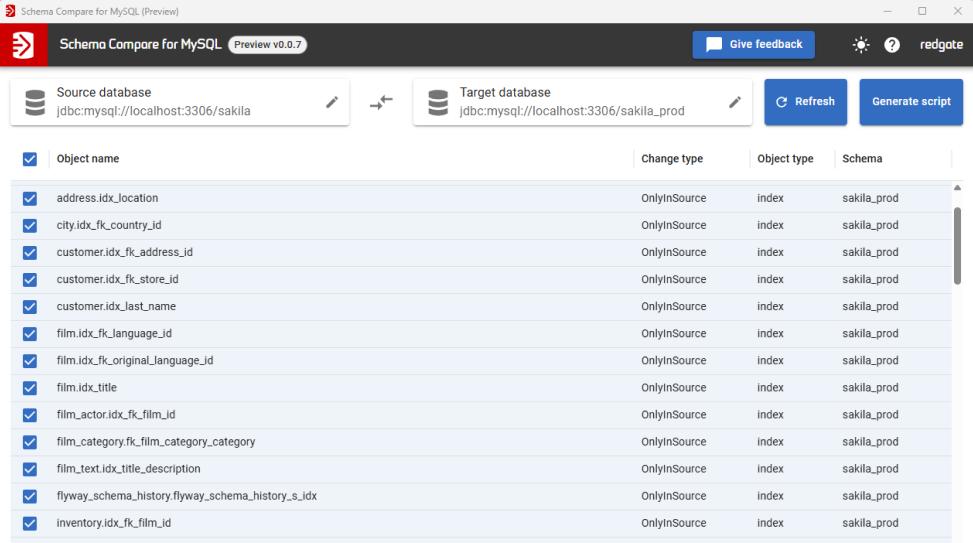Uncheck customer.idx_fk_store_id checkbox
This screenshot has height=543, width=973.
[30, 279]
